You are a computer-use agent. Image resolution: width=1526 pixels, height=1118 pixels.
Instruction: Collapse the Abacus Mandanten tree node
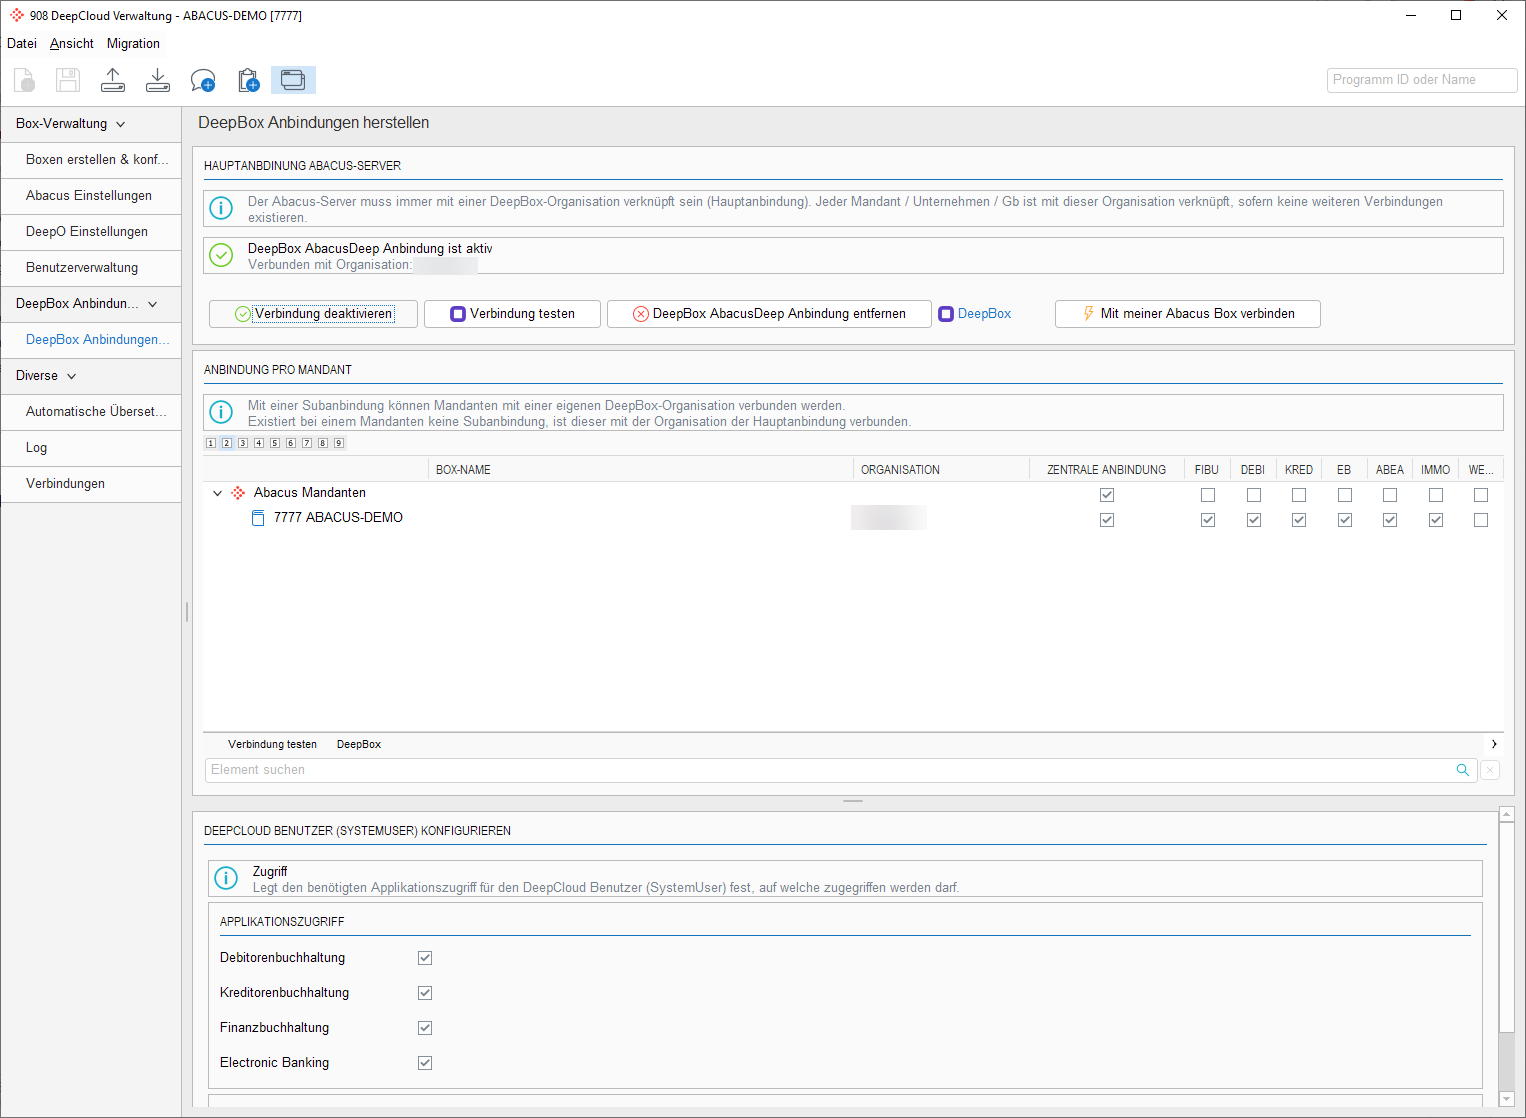pyautogui.click(x=218, y=493)
